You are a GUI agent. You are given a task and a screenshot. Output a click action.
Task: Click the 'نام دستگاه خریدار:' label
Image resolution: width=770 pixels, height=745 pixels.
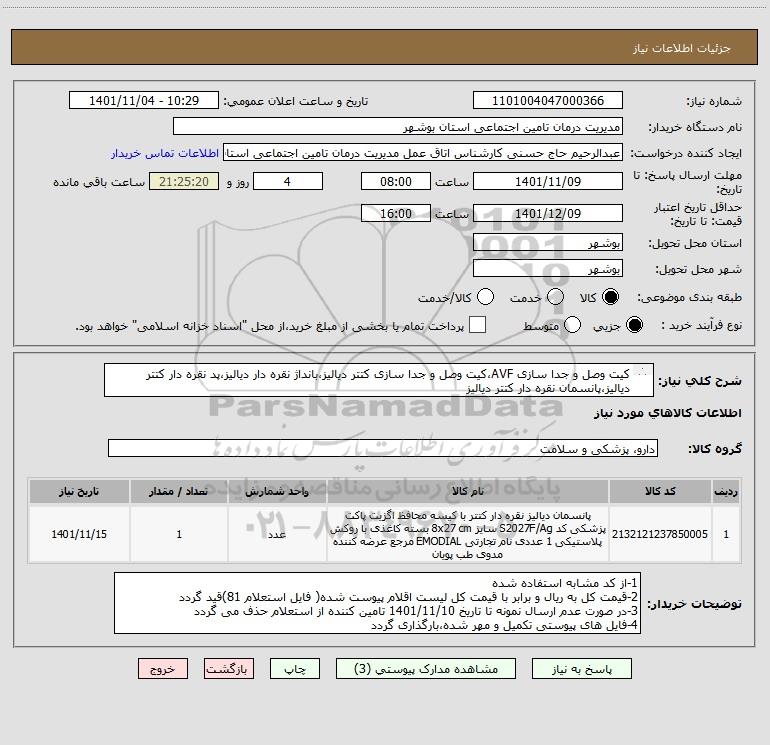695,128
